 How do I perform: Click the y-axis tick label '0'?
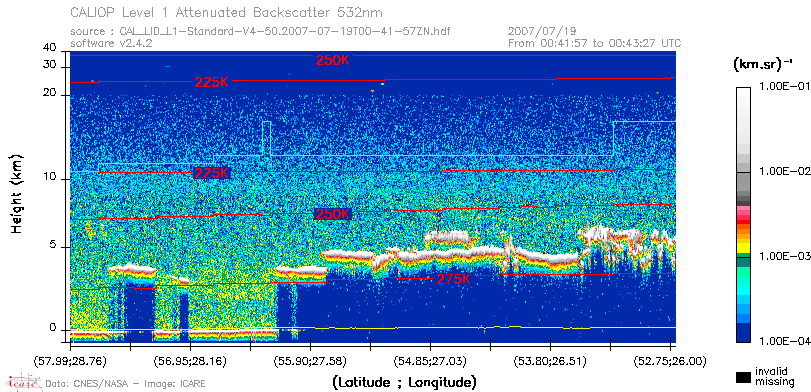tap(53, 328)
